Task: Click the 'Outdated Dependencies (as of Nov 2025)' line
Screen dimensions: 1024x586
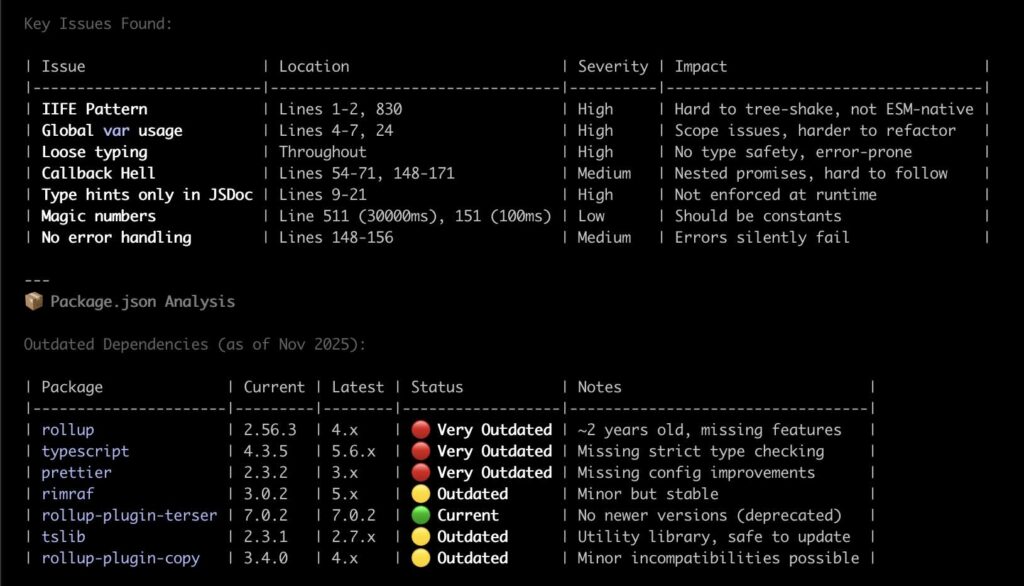Action: (x=195, y=344)
